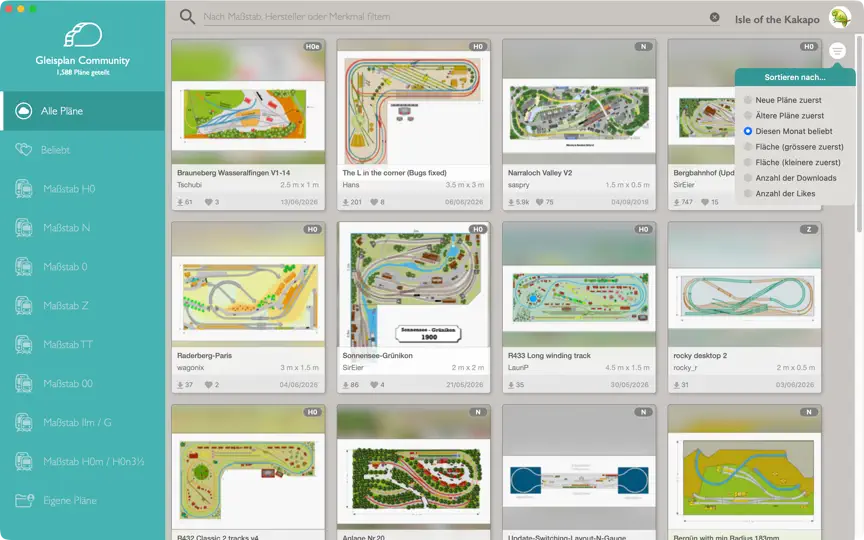Filter plans by Maßstab 0

coord(83,267)
